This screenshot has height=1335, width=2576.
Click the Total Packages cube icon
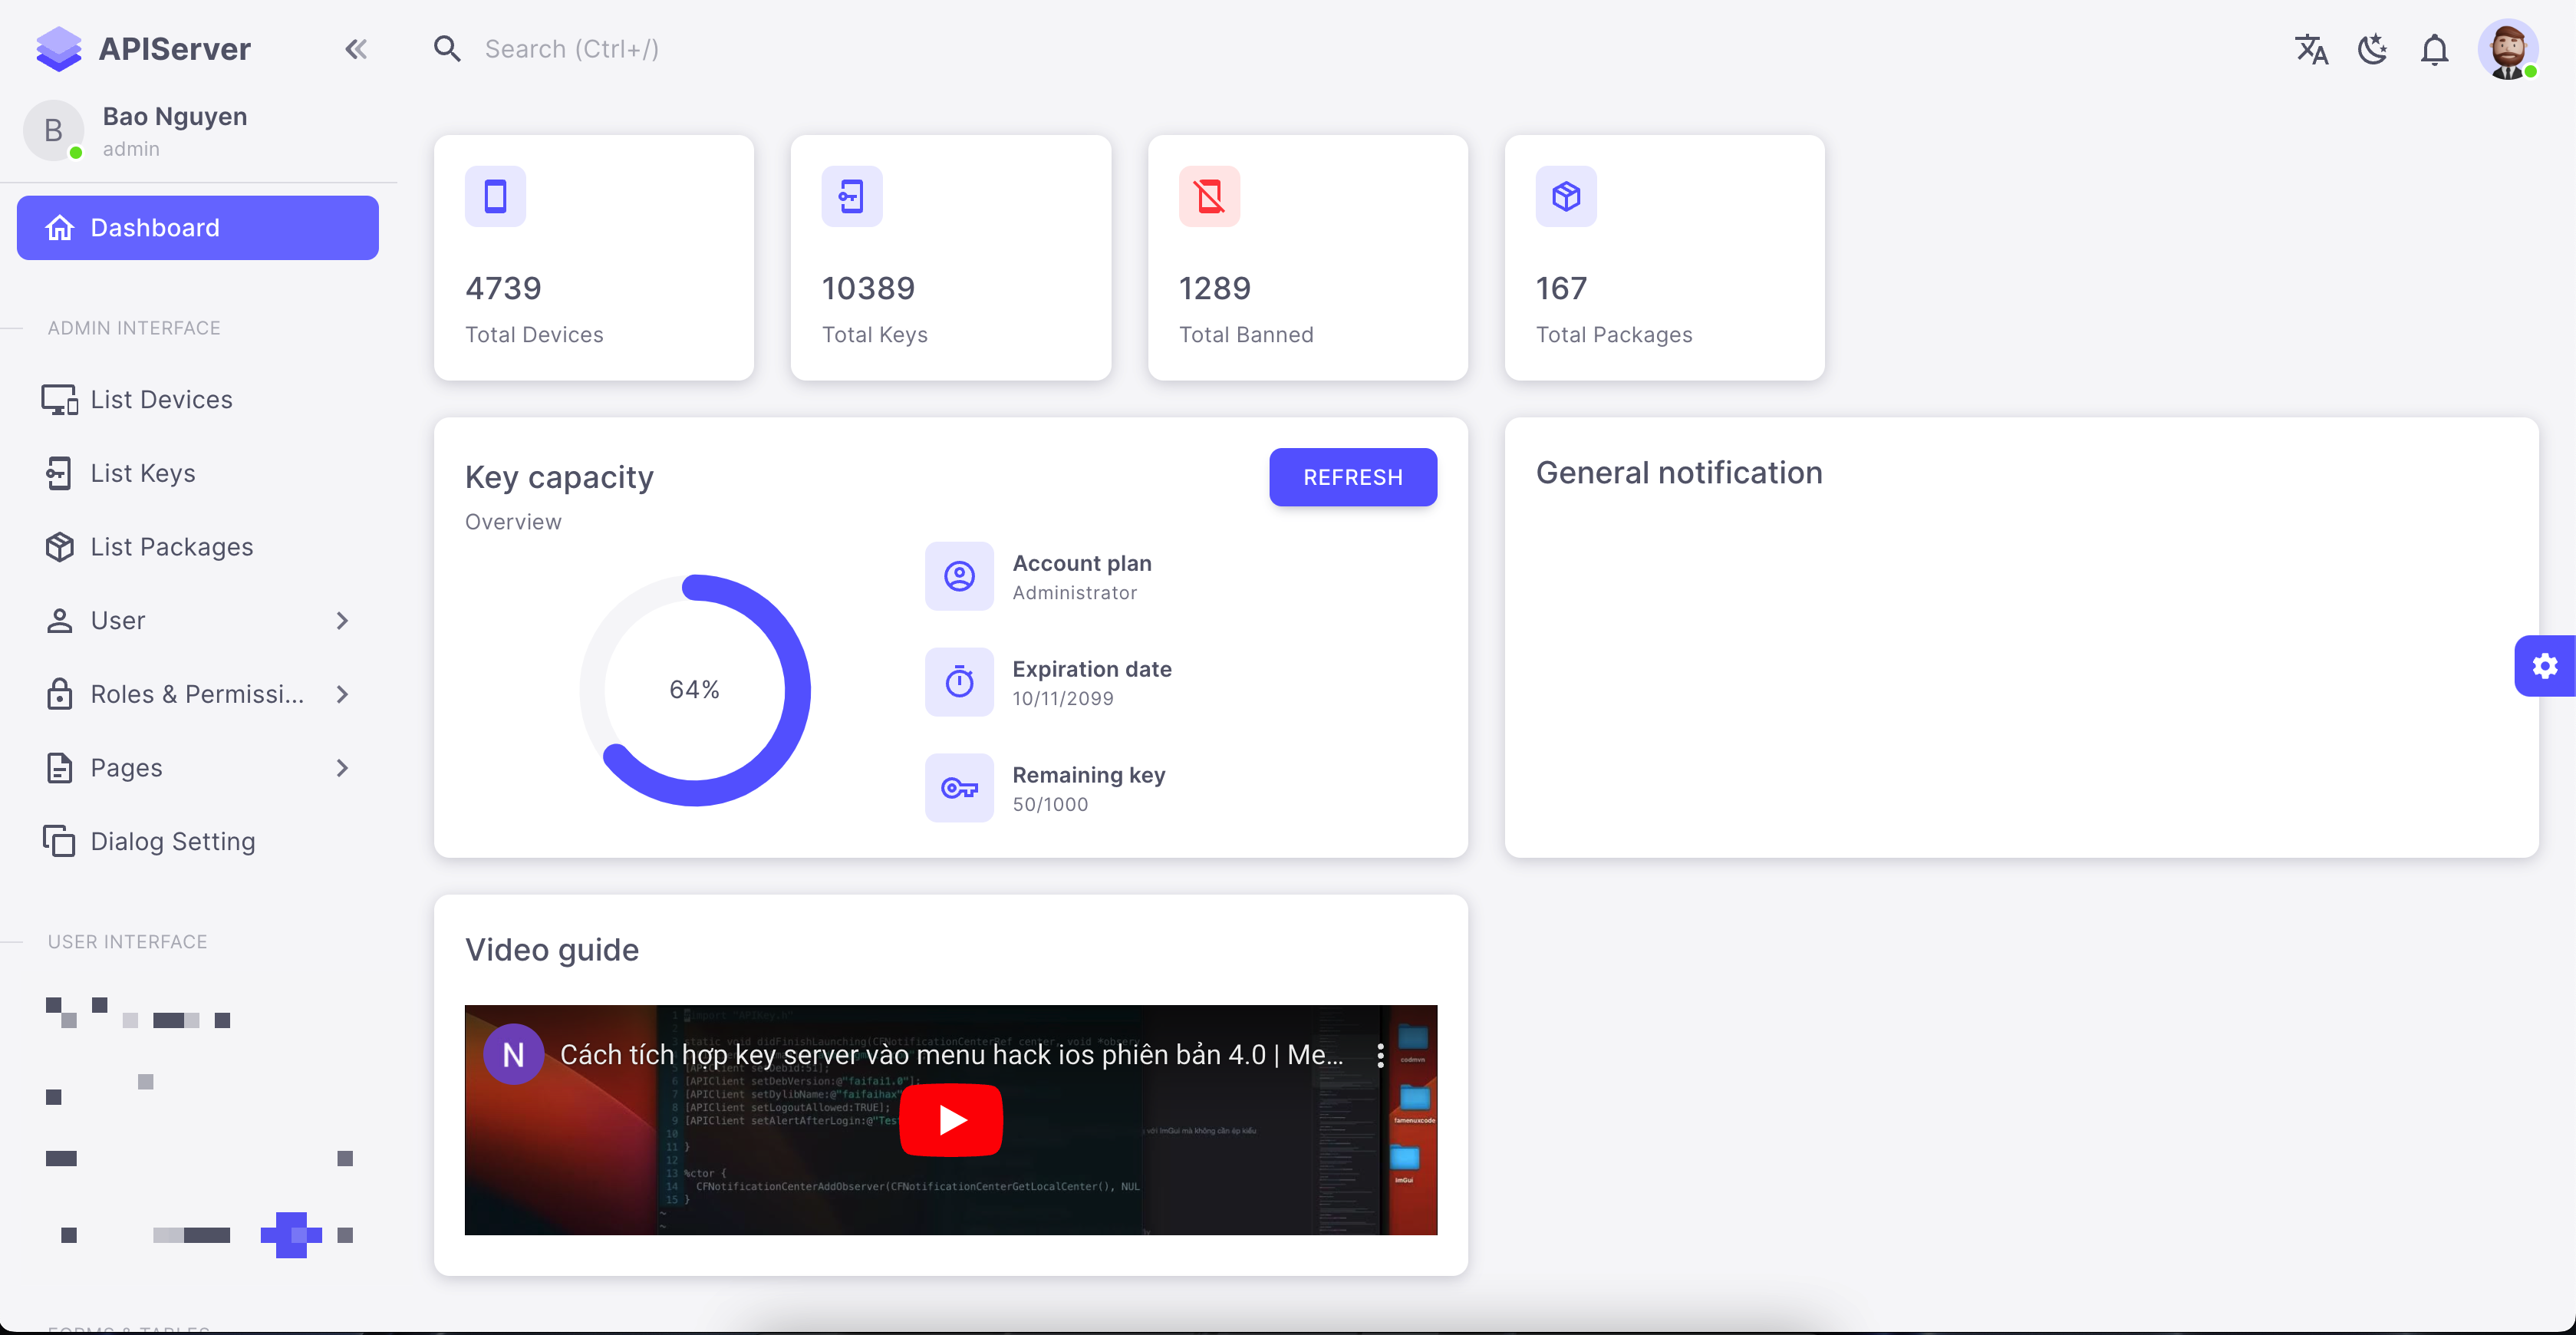tap(1566, 196)
